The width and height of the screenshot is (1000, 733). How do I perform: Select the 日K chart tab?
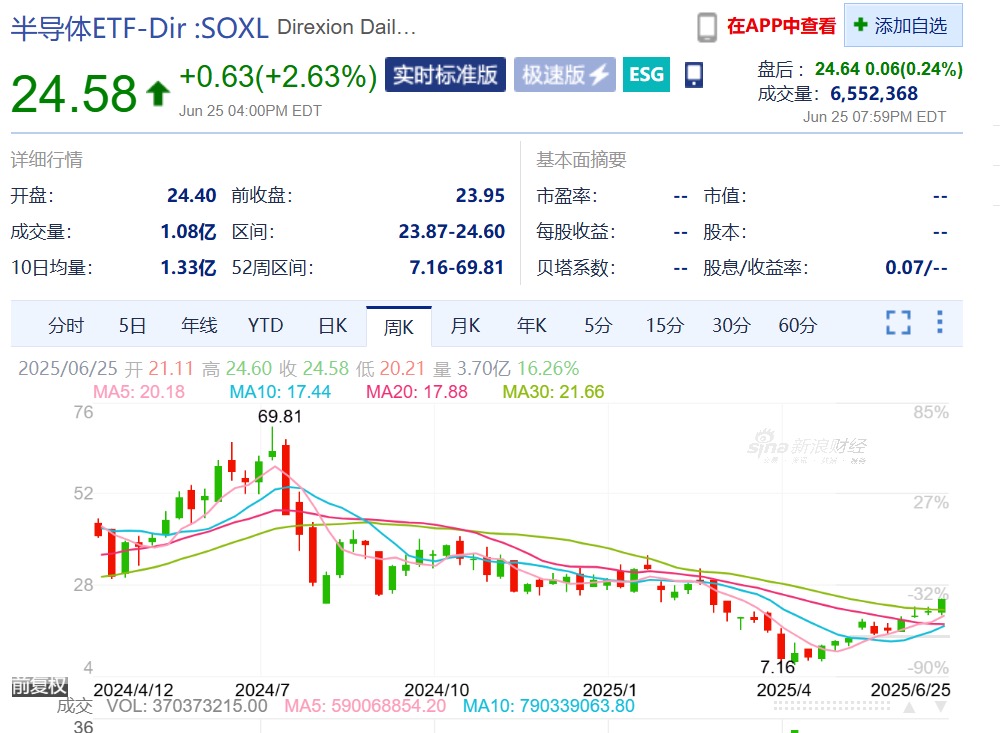click(332, 325)
